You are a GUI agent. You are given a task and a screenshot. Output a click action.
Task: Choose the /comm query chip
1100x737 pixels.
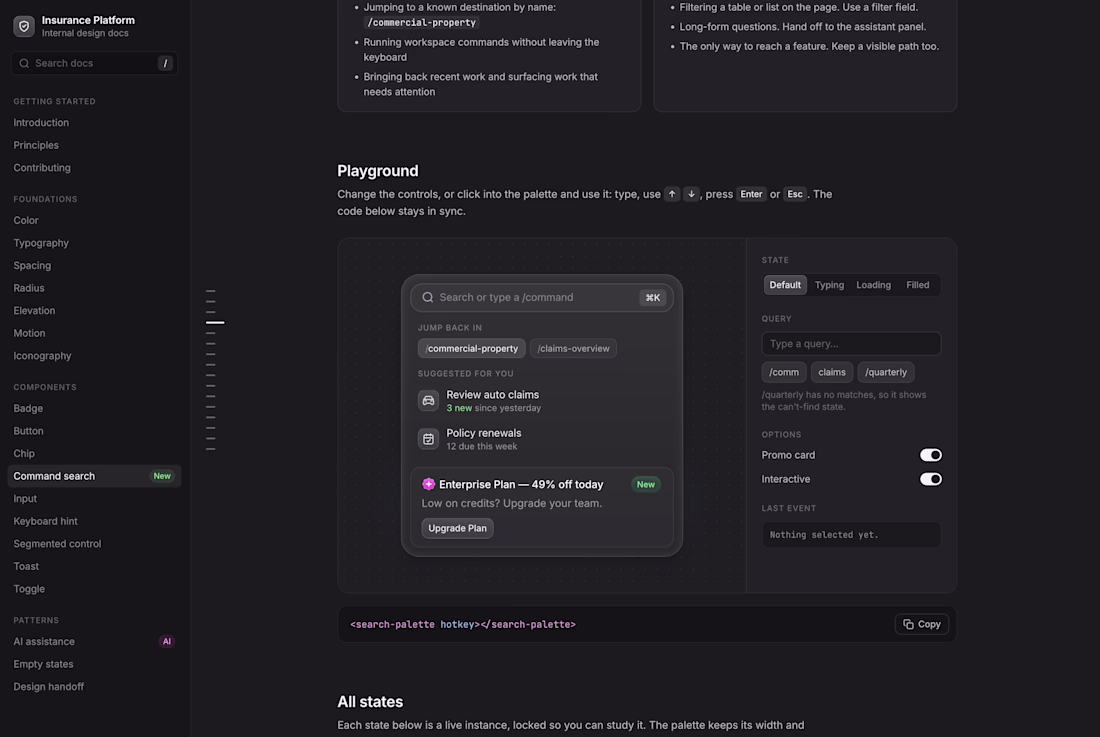[784, 372]
